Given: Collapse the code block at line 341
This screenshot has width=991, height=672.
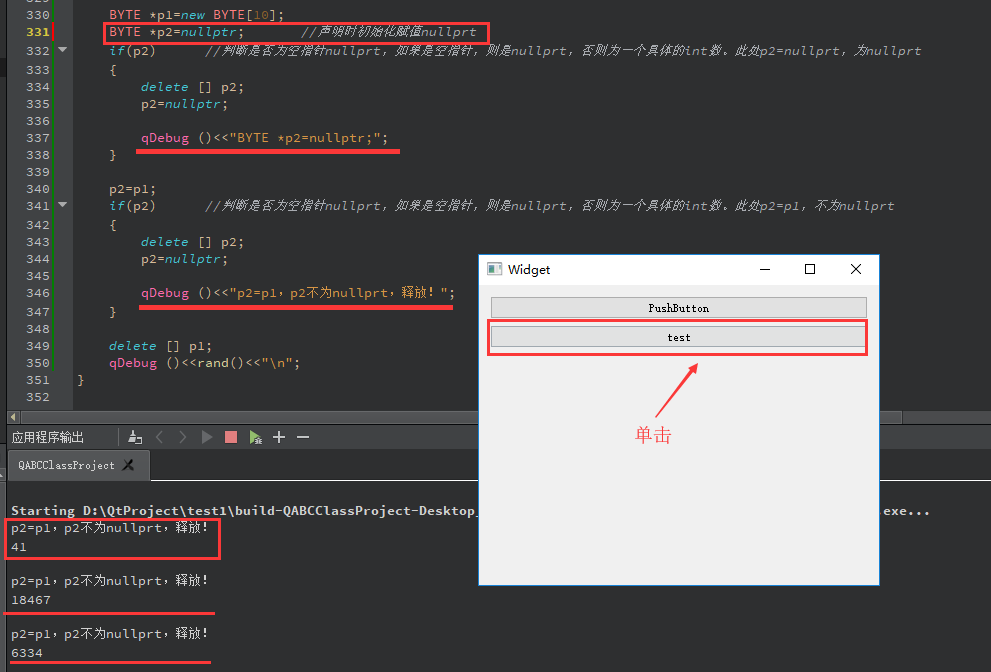Looking at the screenshot, I should pos(62,205).
